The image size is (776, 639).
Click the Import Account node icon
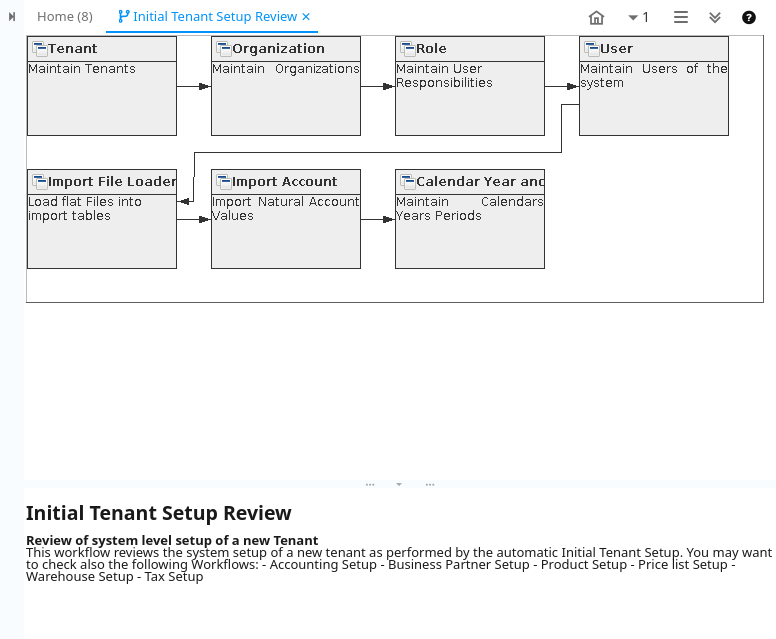224,182
